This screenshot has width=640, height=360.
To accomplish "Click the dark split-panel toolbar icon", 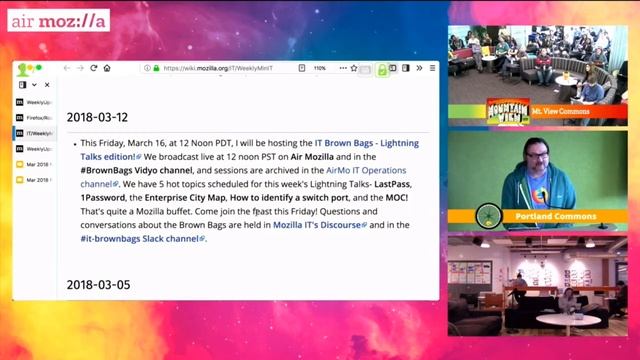I will [x=406, y=68].
